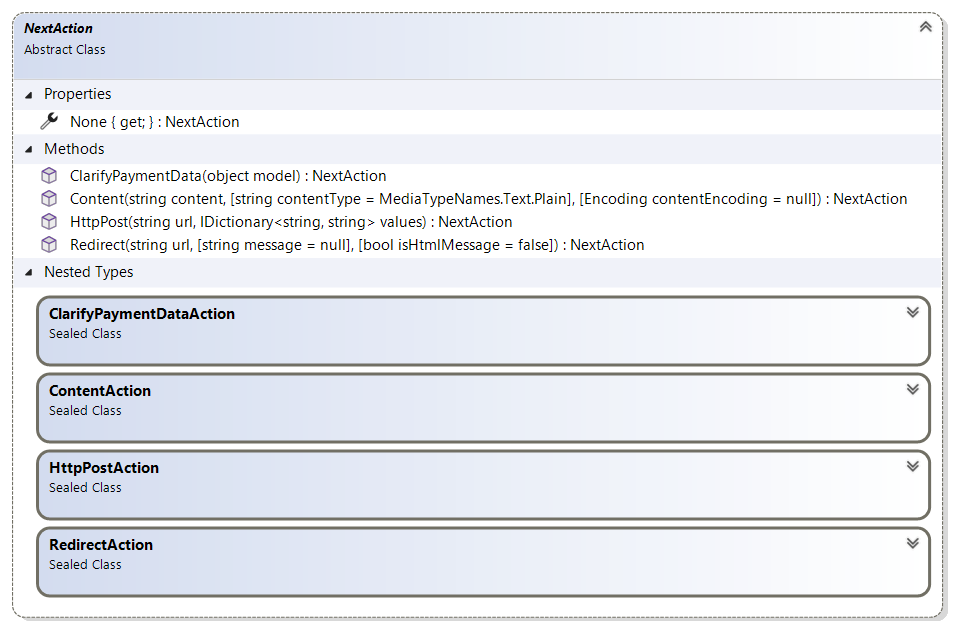The image size is (954, 628).
Task: Select the Redirect method signature row
Action: coord(357,245)
